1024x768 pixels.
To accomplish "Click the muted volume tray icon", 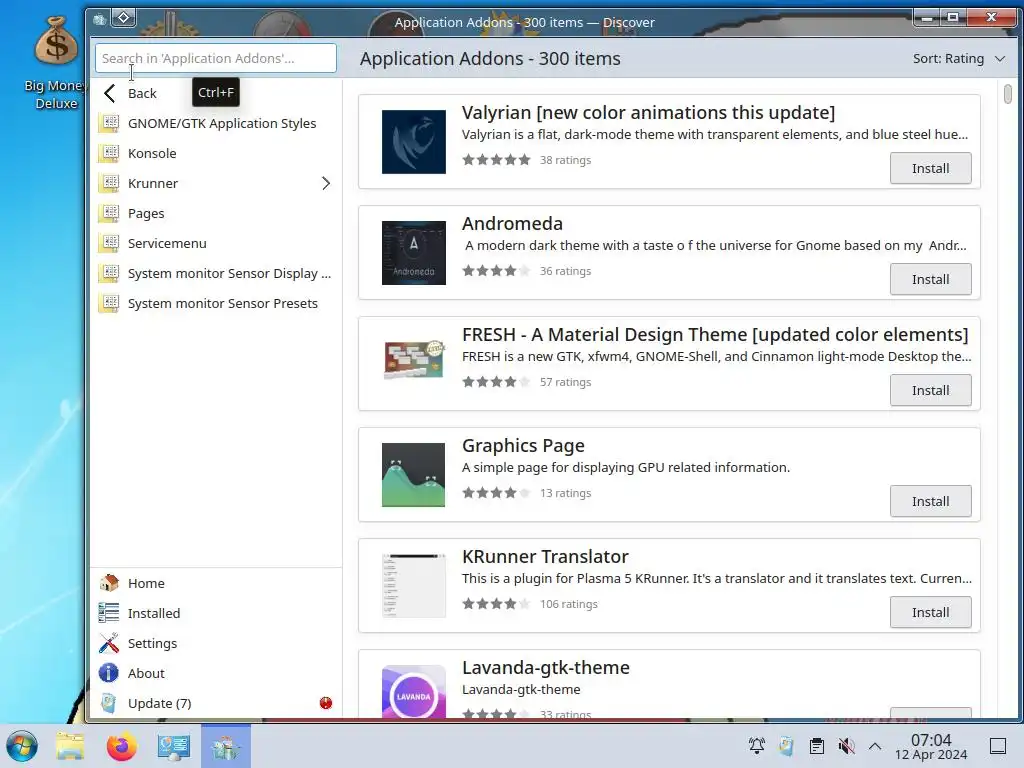I will [846, 746].
